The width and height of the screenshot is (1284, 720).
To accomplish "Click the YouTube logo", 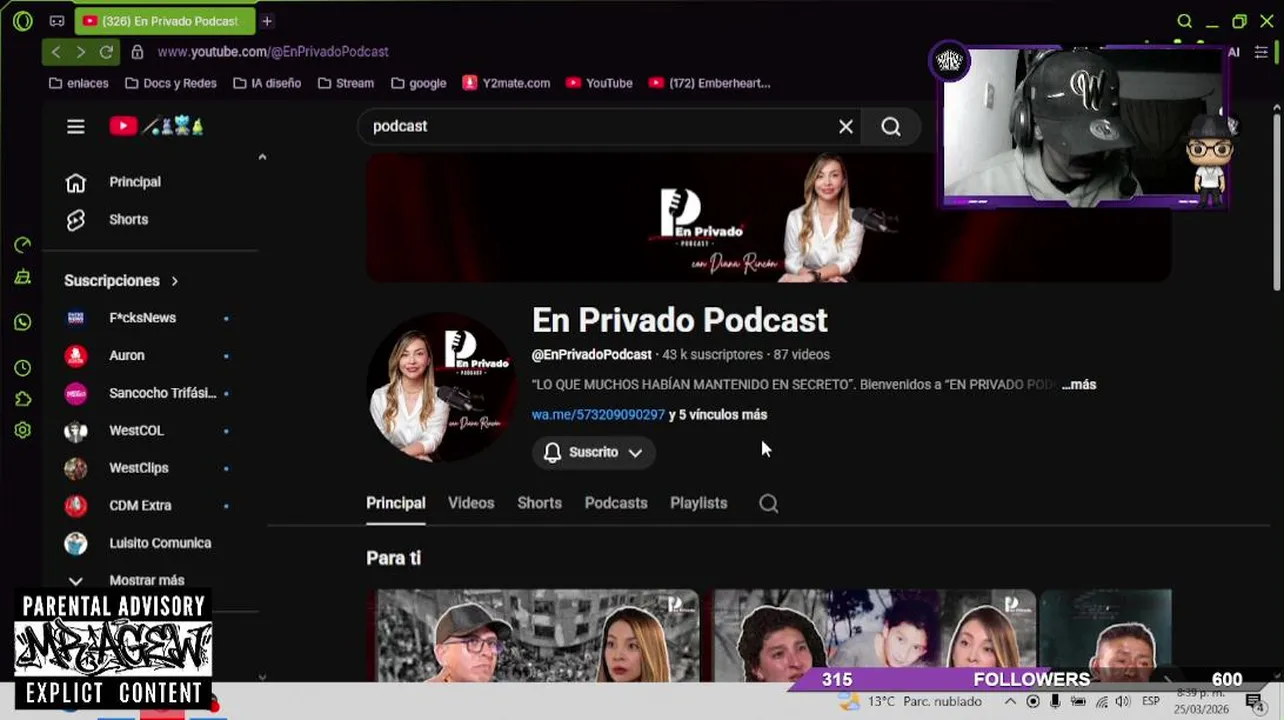I will pyautogui.click(x=156, y=126).
